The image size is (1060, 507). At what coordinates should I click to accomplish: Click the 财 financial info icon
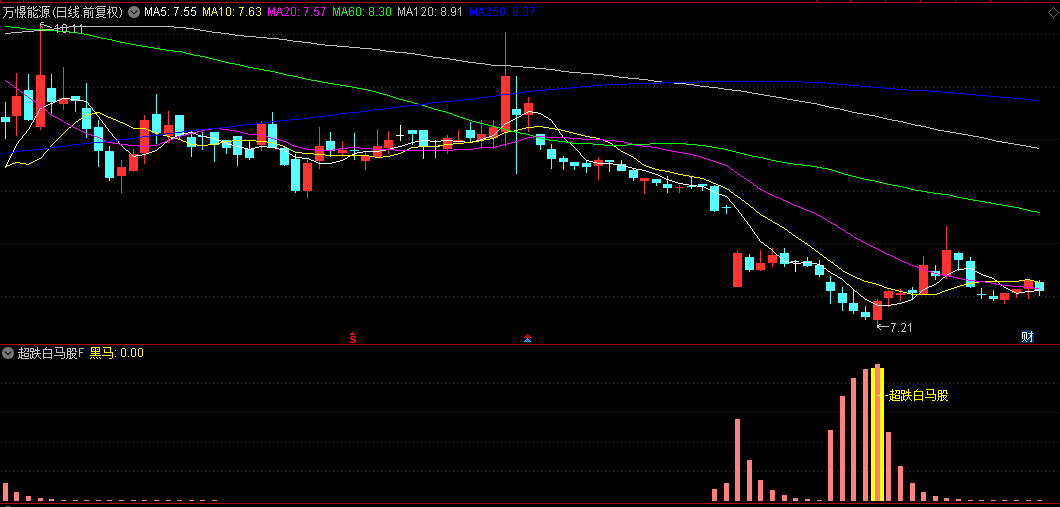[x=1027, y=337]
